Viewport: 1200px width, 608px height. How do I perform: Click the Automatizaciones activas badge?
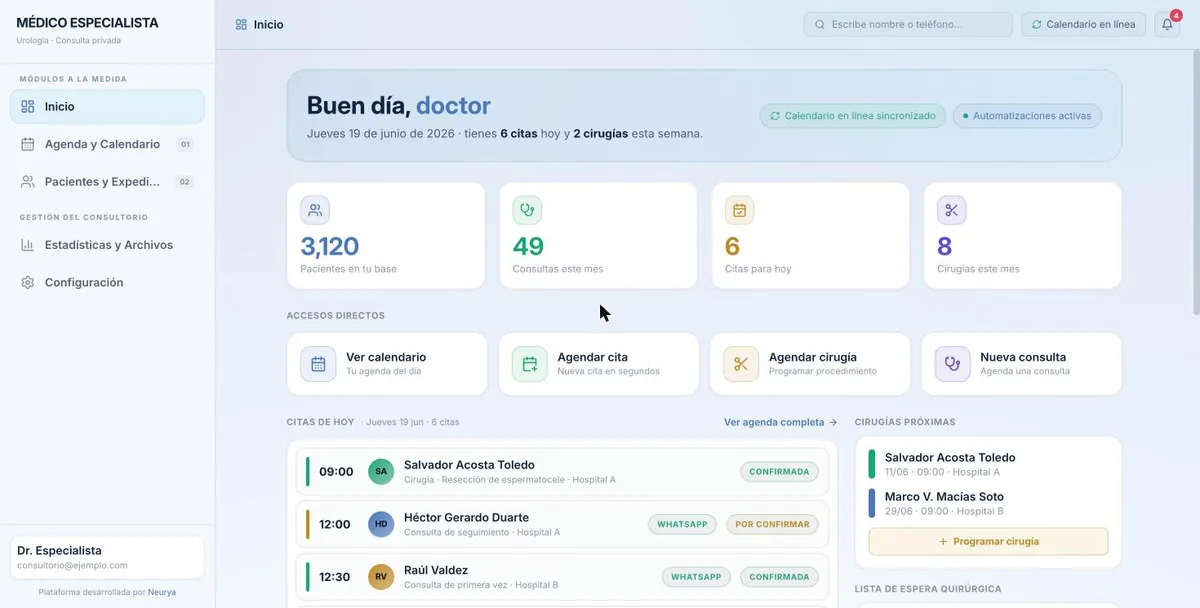1027,116
